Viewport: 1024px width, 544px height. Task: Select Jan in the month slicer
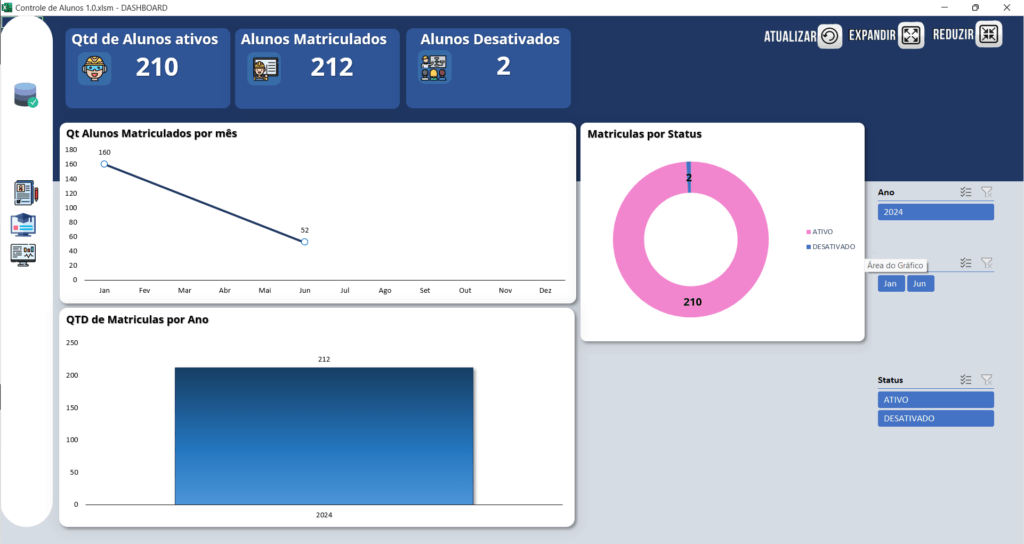pos(891,283)
